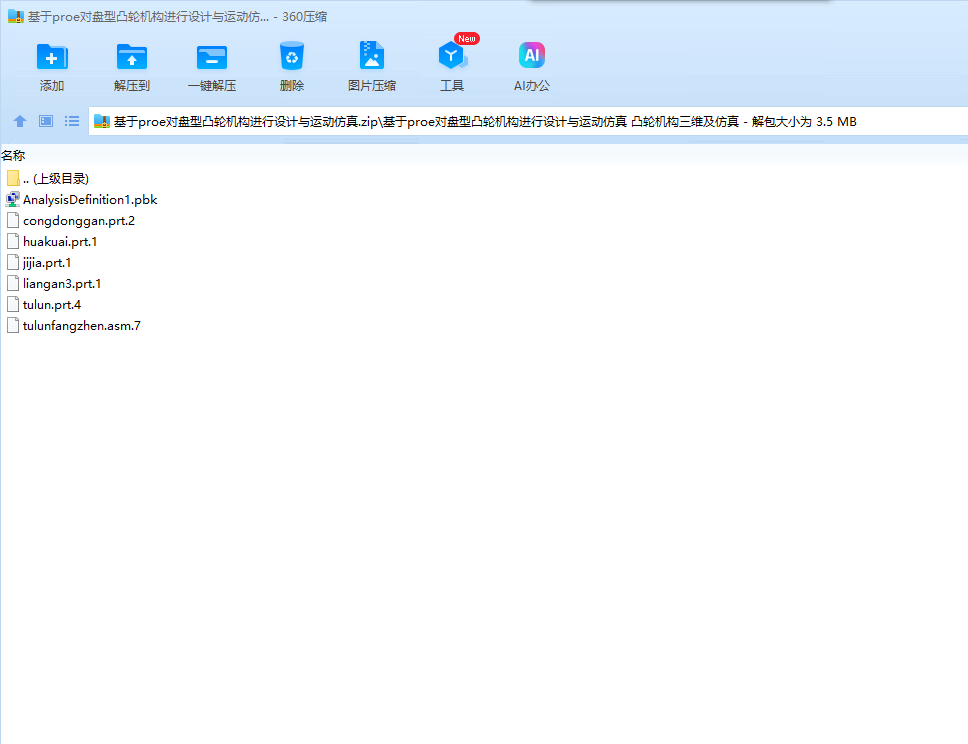Launch the AI办公 feature
Viewport: 968px width, 744px height.
(532, 56)
